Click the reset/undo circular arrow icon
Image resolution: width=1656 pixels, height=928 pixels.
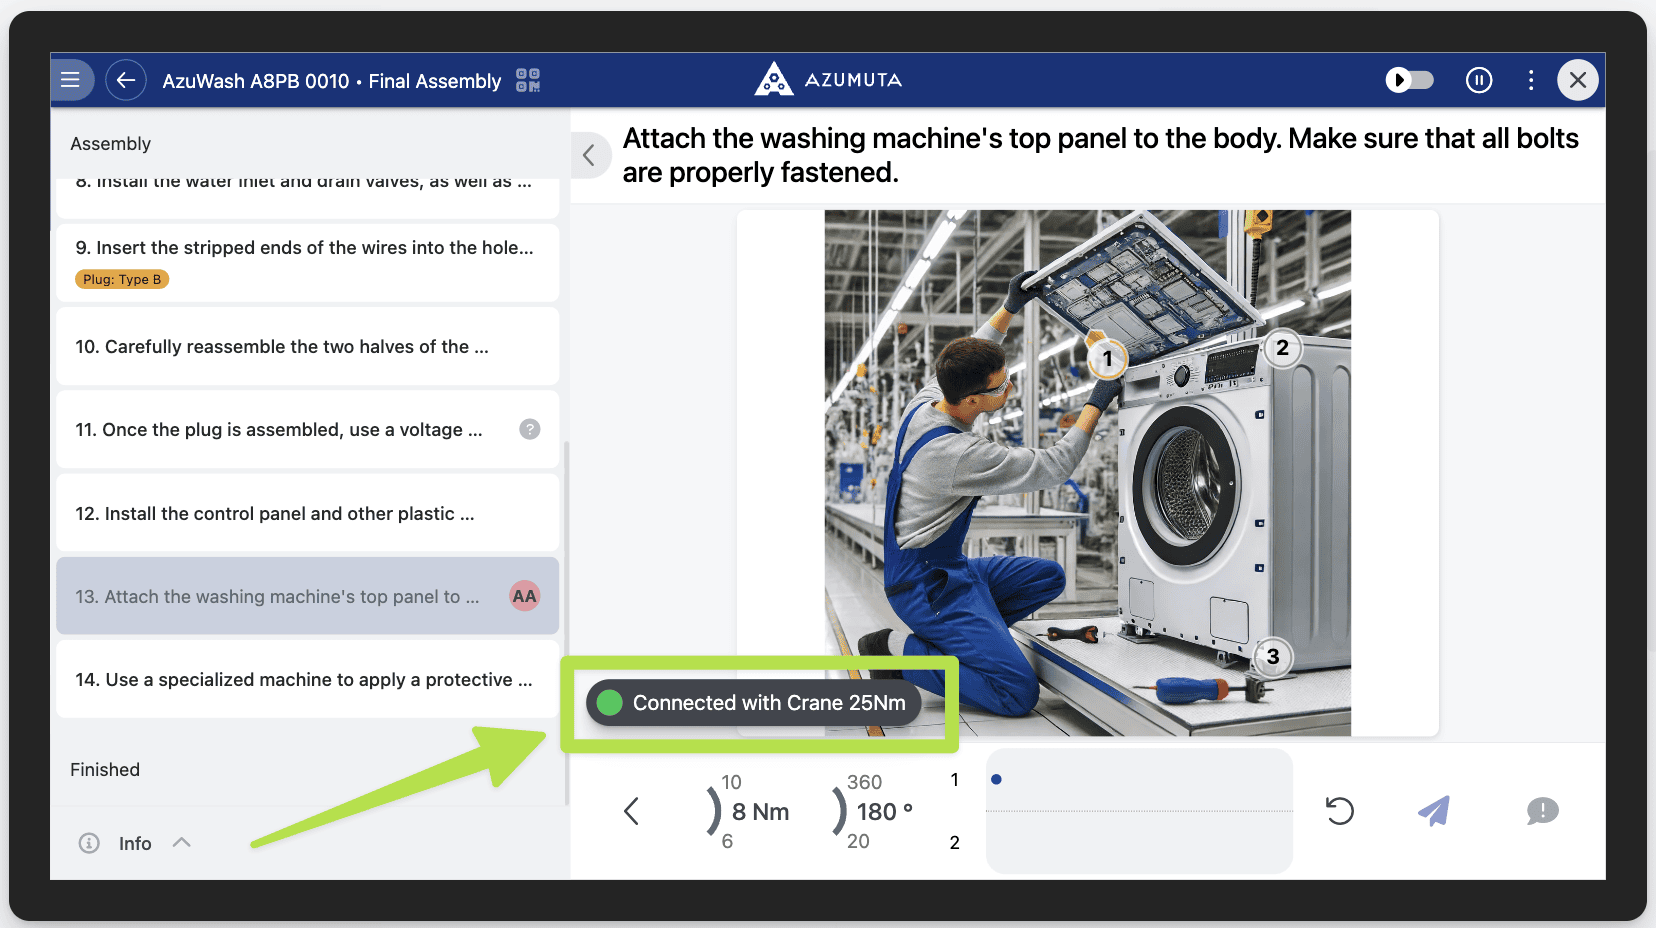[1339, 811]
